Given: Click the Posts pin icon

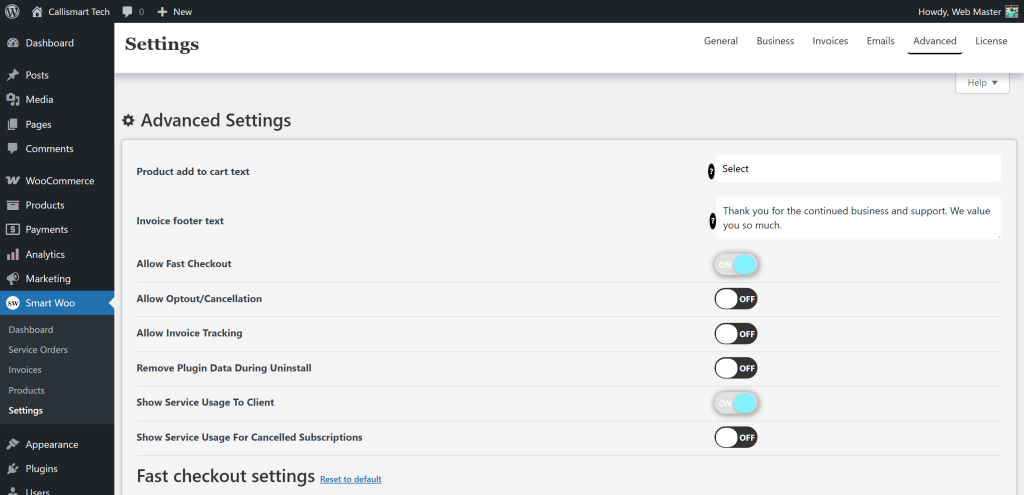Looking at the screenshot, I should tap(12, 75).
